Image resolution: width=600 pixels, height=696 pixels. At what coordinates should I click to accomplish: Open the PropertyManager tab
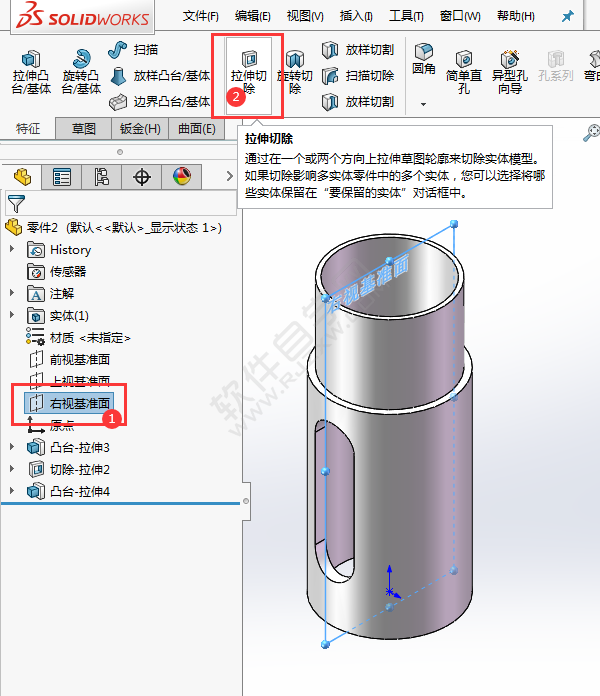[x=62, y=177]
